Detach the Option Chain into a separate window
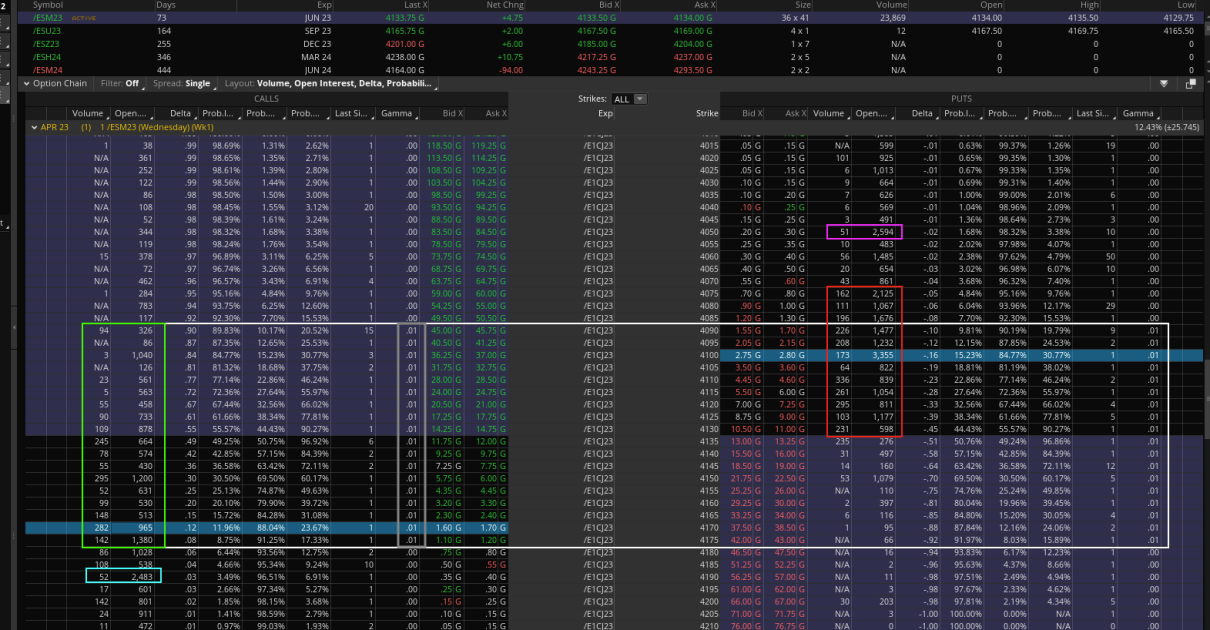Viewport: 1210px width, 630px height. click(x=1190, y=84)
